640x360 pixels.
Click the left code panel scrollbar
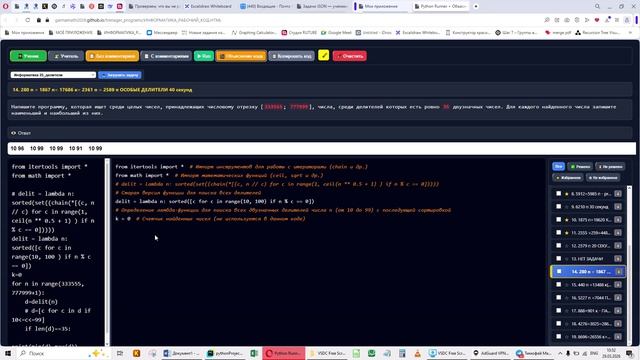click(107, 251)
